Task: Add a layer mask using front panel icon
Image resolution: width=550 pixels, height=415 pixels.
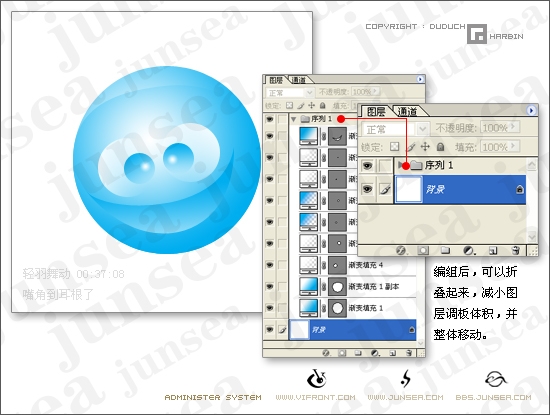Action: pos(423,250)
